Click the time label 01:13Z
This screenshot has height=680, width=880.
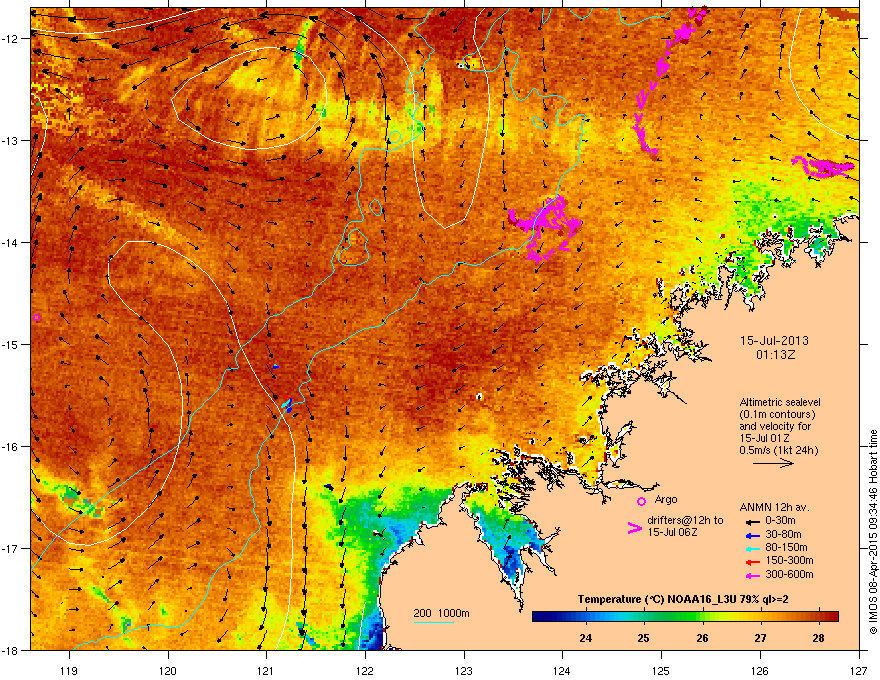(775, 355)
